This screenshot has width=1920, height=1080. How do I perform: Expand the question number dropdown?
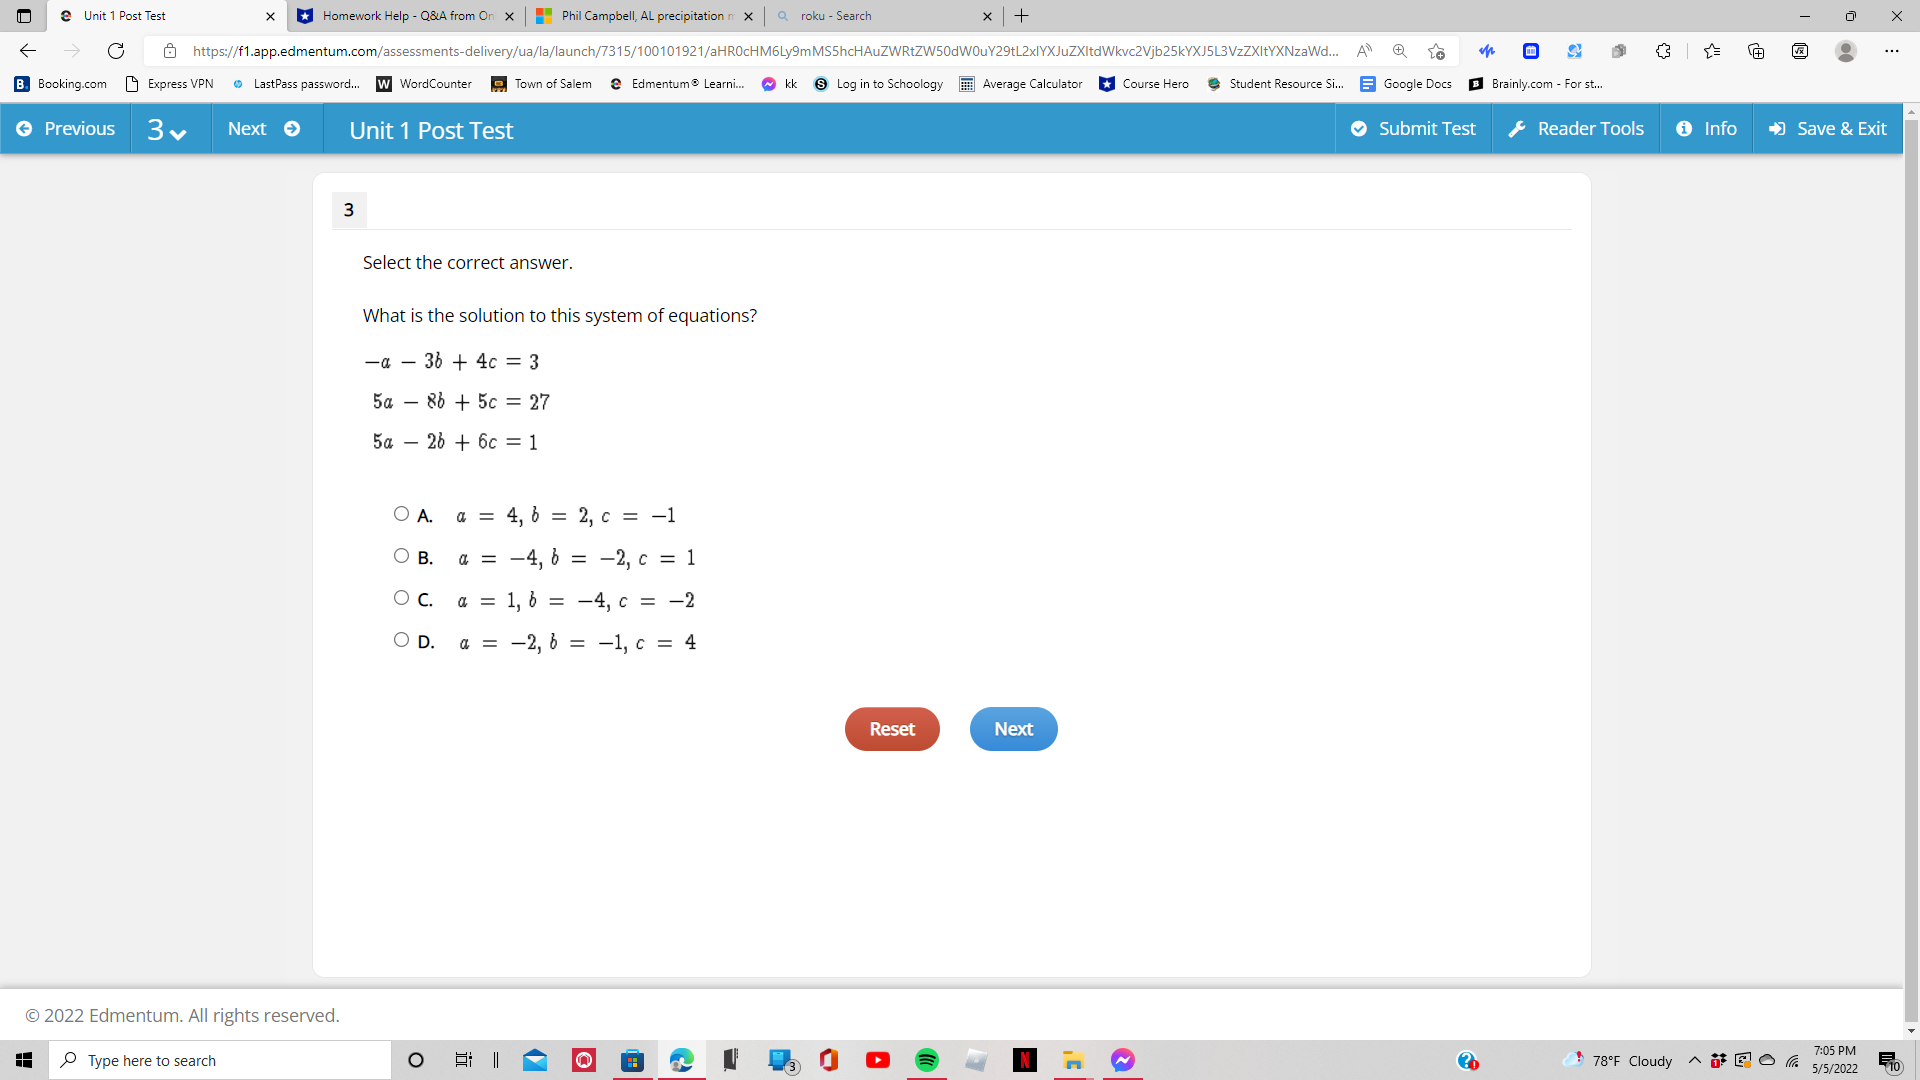tap(178, 131)
